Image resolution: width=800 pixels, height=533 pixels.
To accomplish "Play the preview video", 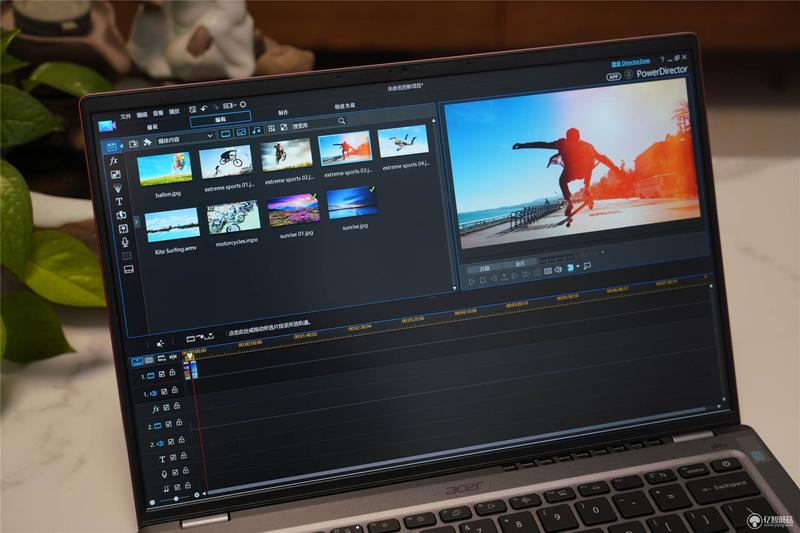I will pos(471,282).
